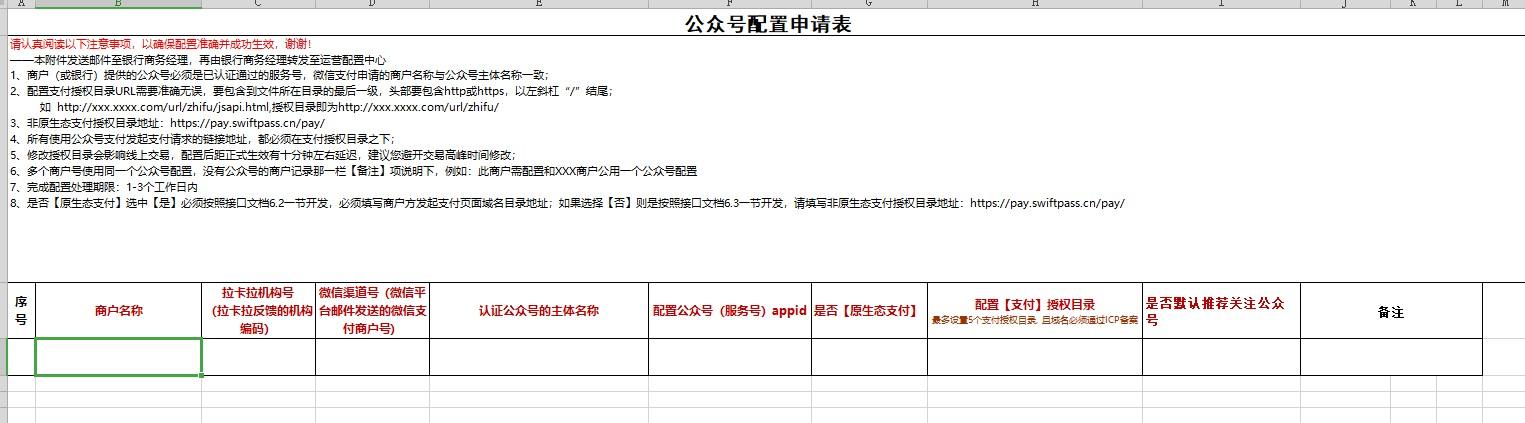Select the 微信渠道号 header cell
The image size is (1525, 423).
point(372,311)
